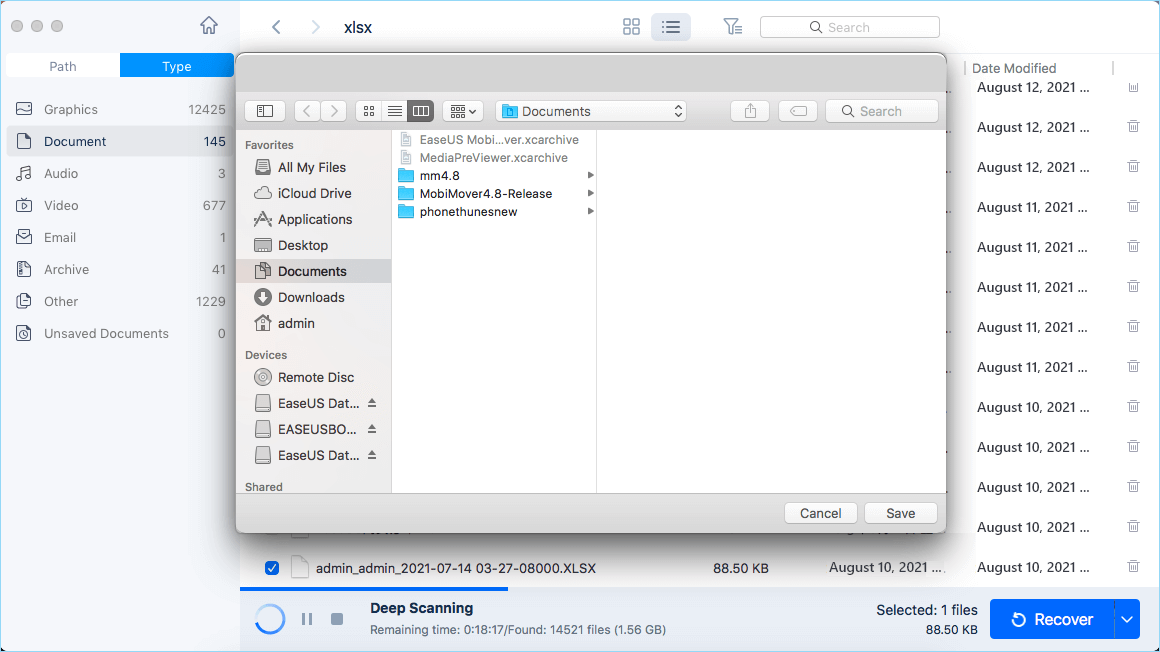Switch to the thumbnail grid view in the main toolbar
Viewport: 1160px width, 652px height.
pyautogui.click(x=631, y=27)
